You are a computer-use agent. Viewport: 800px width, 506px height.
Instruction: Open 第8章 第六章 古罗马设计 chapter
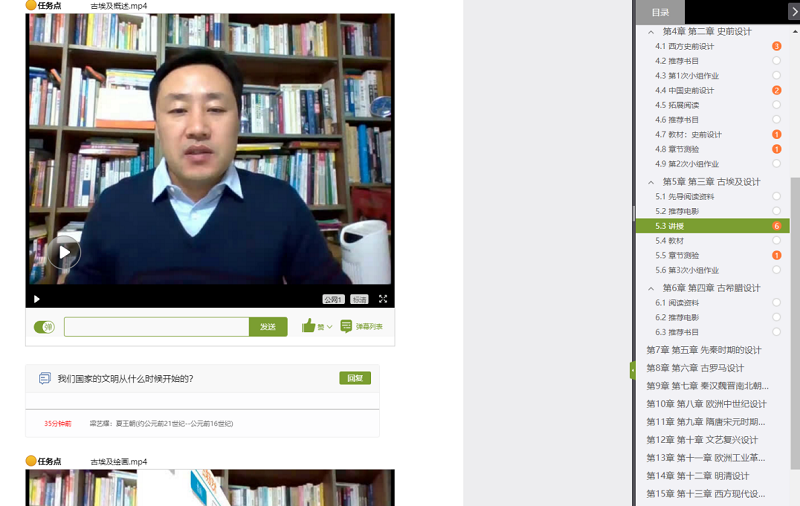(x=695, y=368)
